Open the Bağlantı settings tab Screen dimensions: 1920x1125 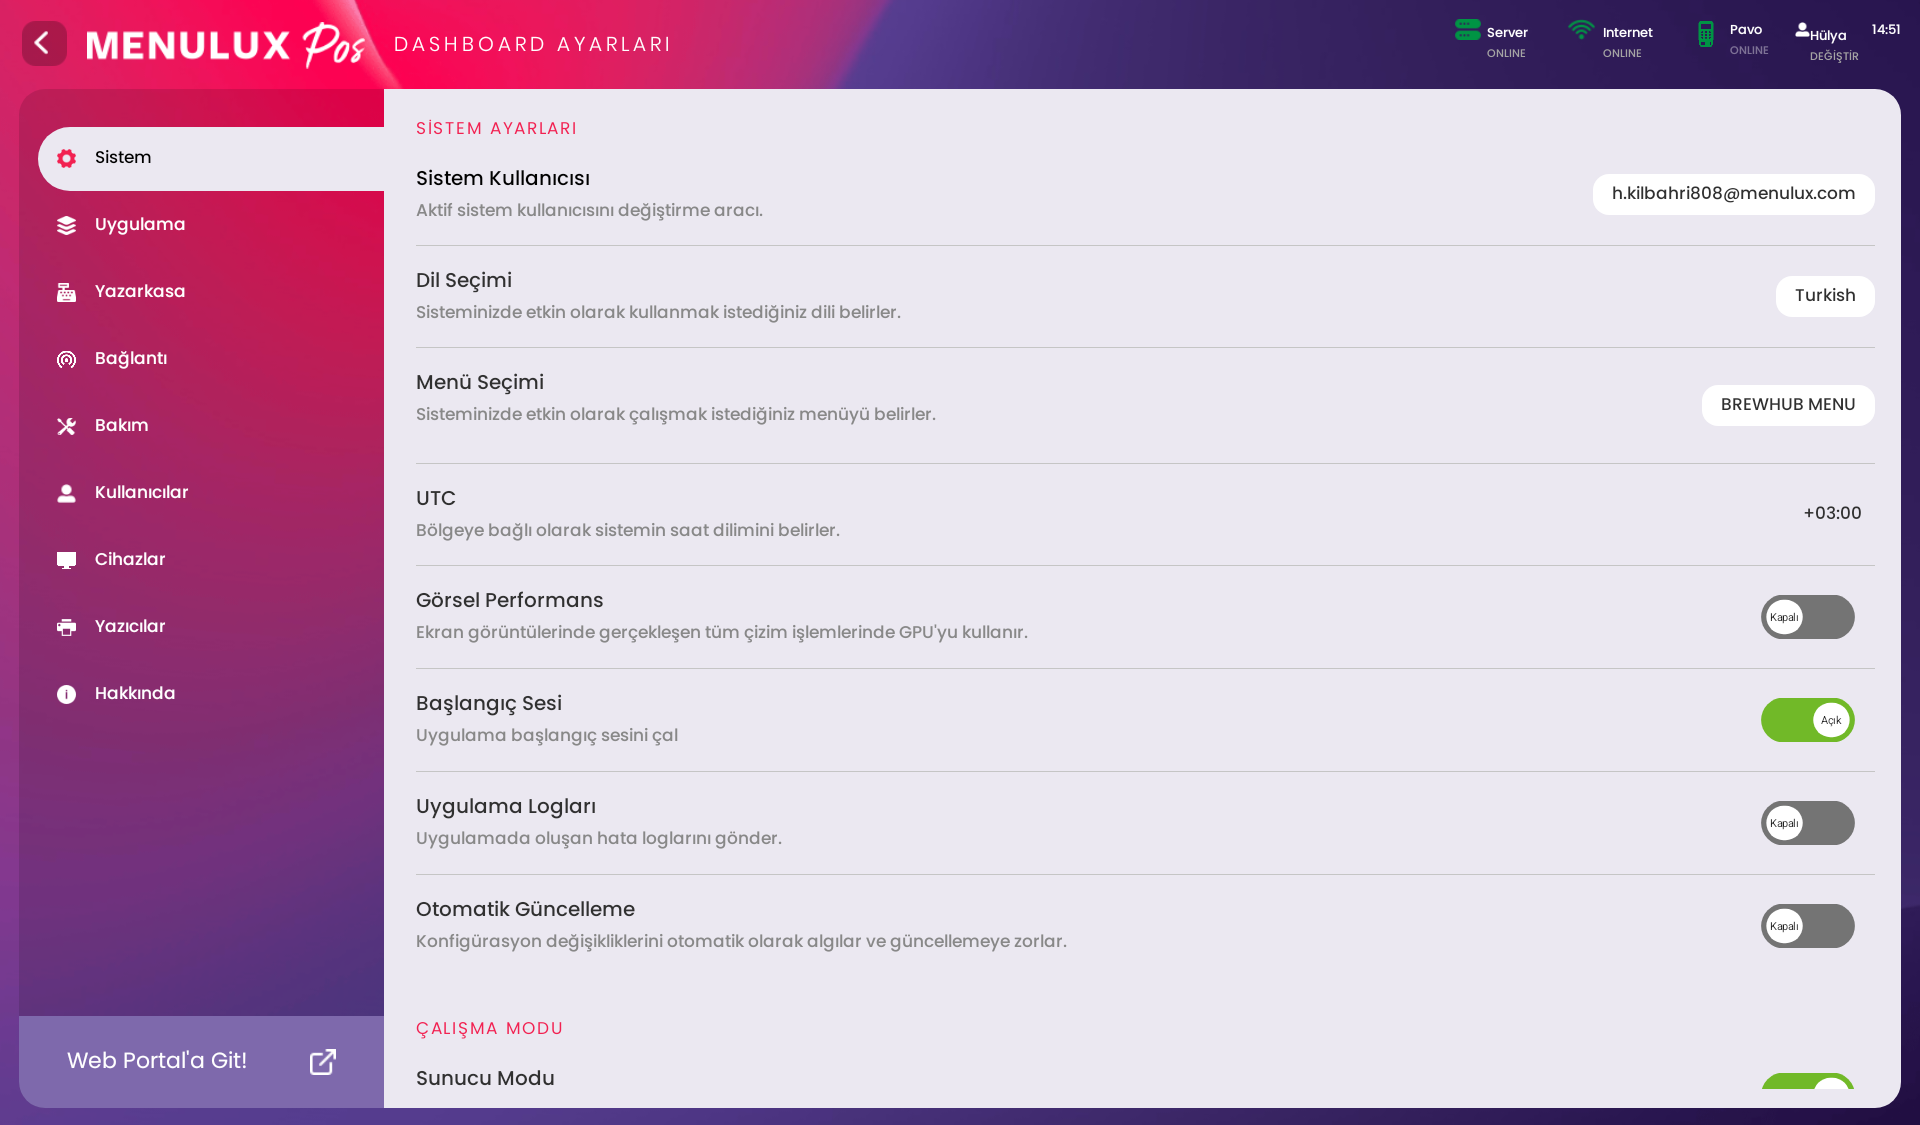click(211, 359)
